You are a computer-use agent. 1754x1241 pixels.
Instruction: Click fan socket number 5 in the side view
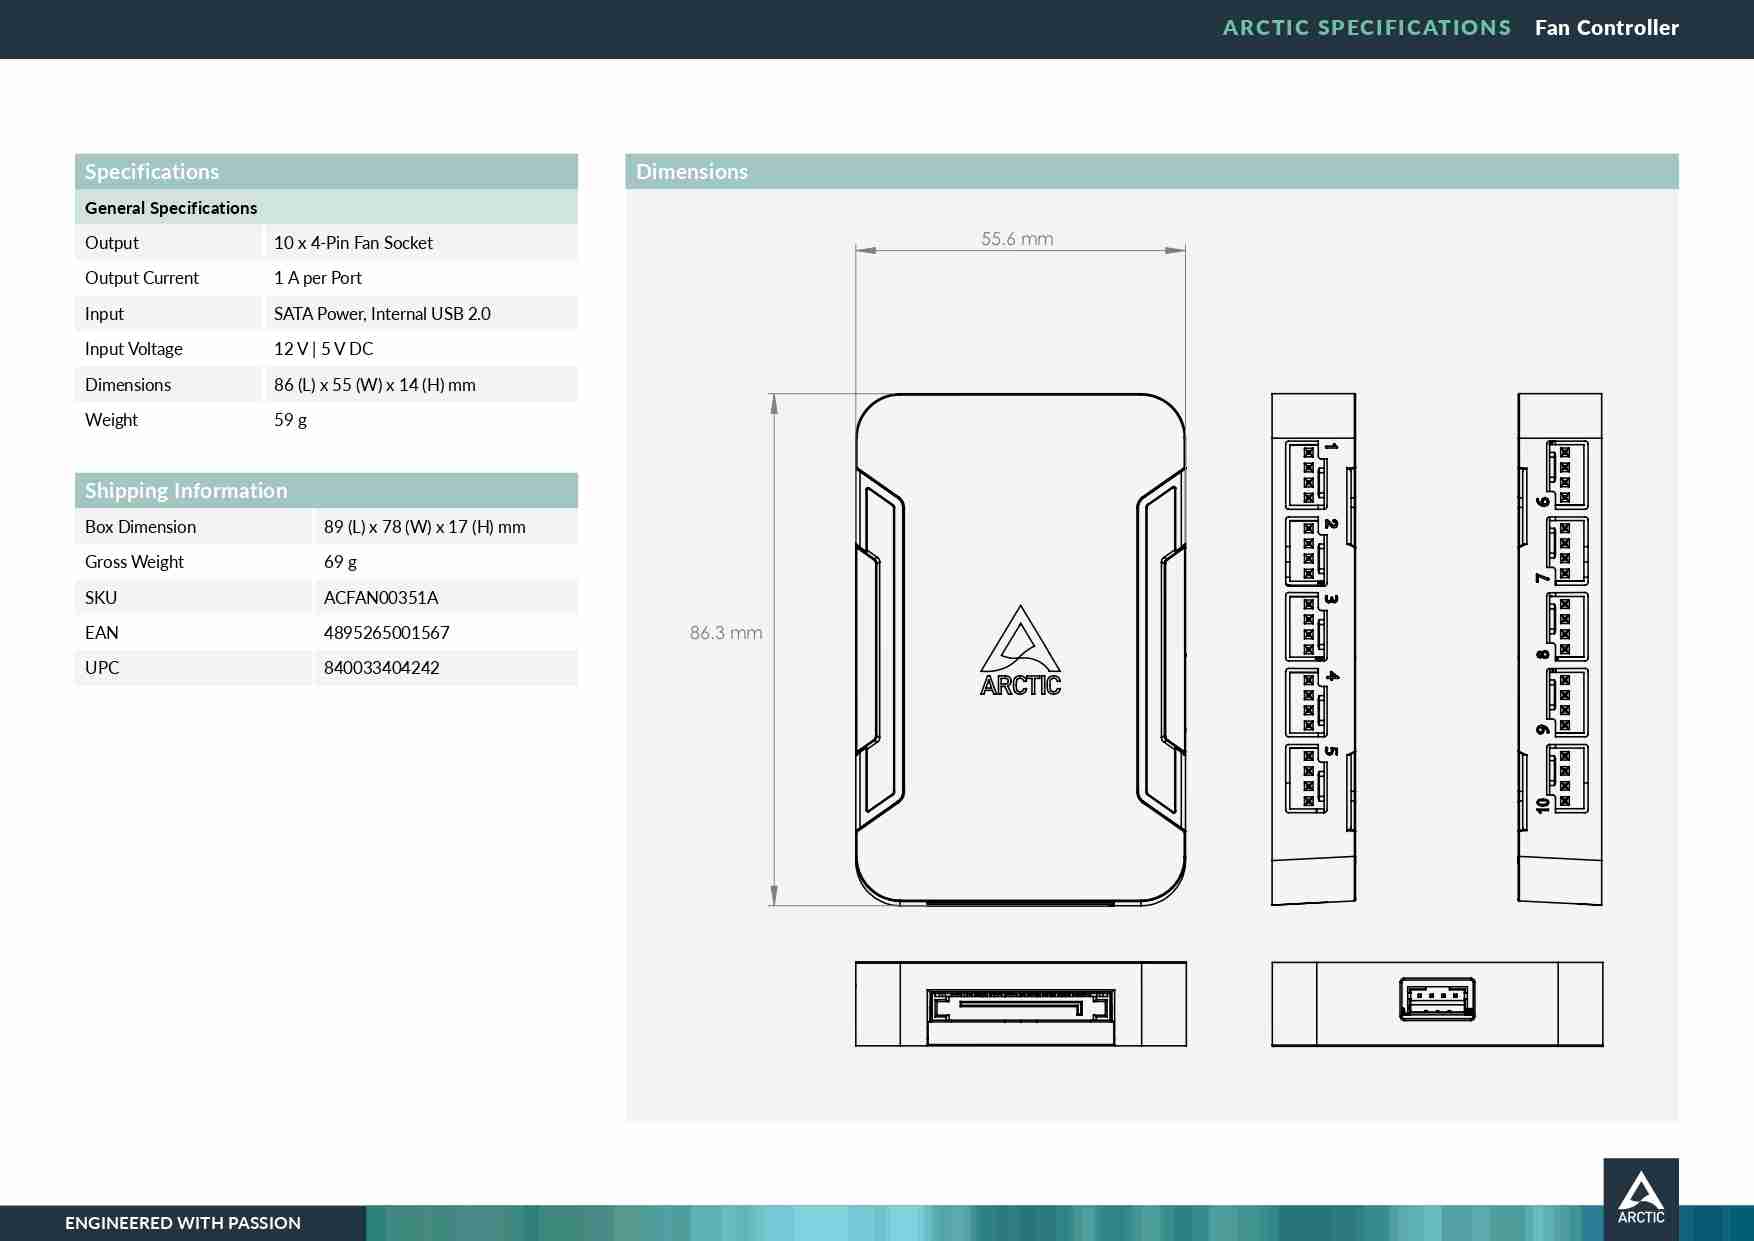1307,778
